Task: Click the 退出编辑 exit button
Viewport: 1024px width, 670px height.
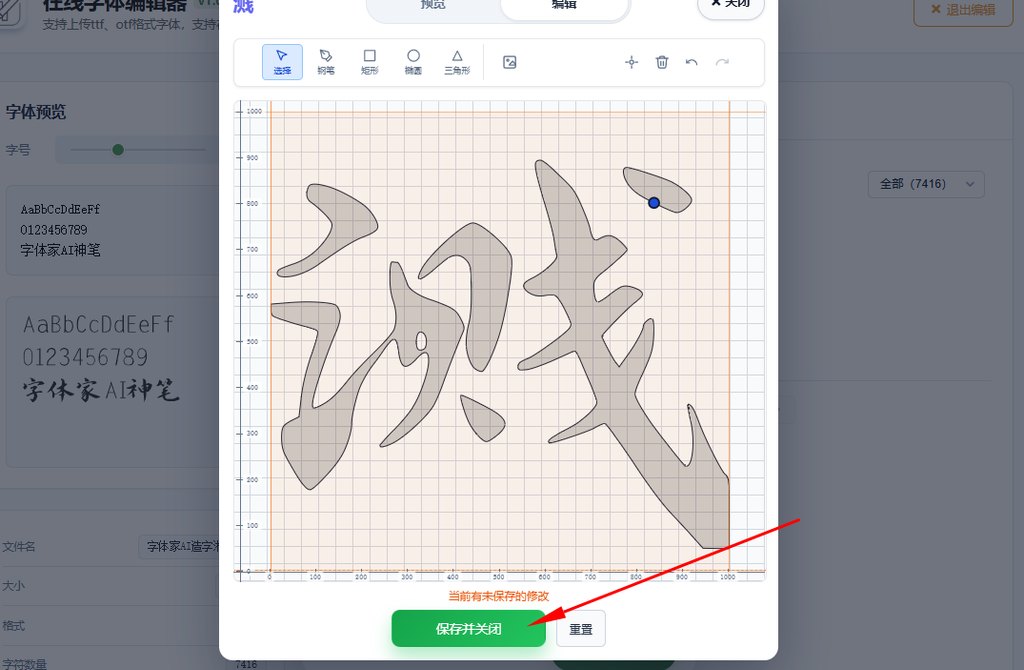Action: 962,13
